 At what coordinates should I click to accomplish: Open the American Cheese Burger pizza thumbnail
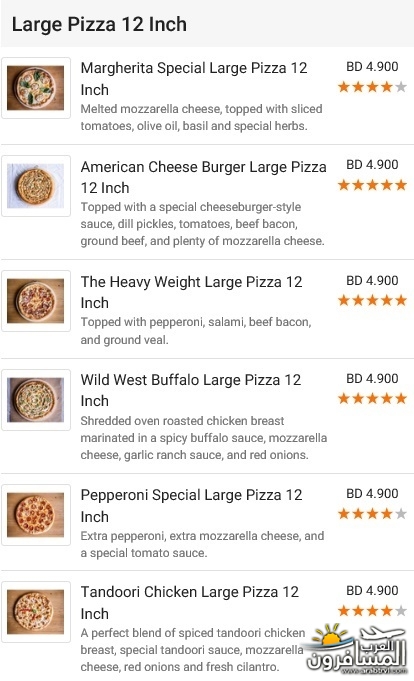(36, 186)
